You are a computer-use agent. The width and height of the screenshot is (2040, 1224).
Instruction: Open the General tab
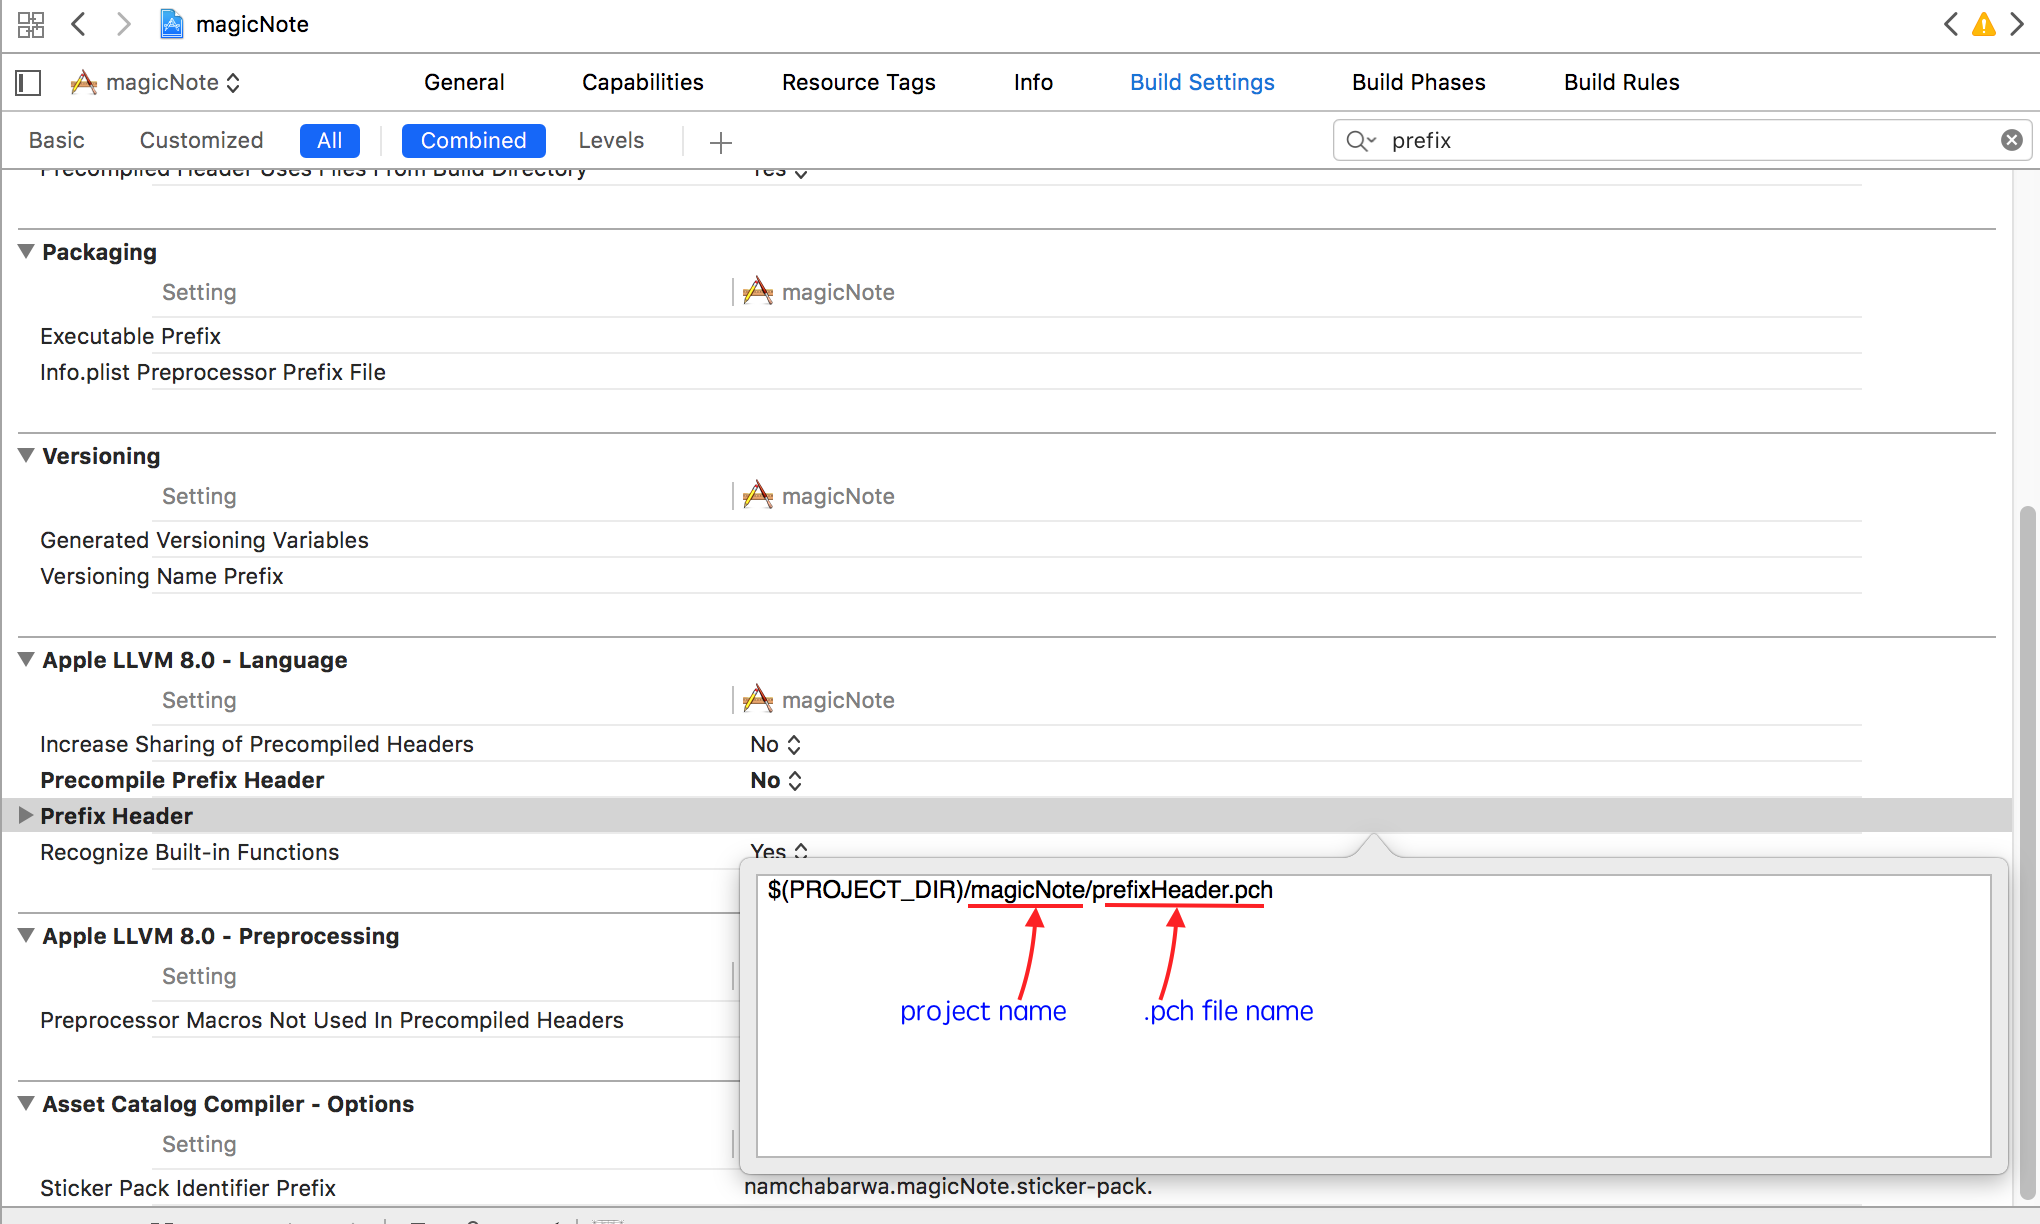click(464, 82)
